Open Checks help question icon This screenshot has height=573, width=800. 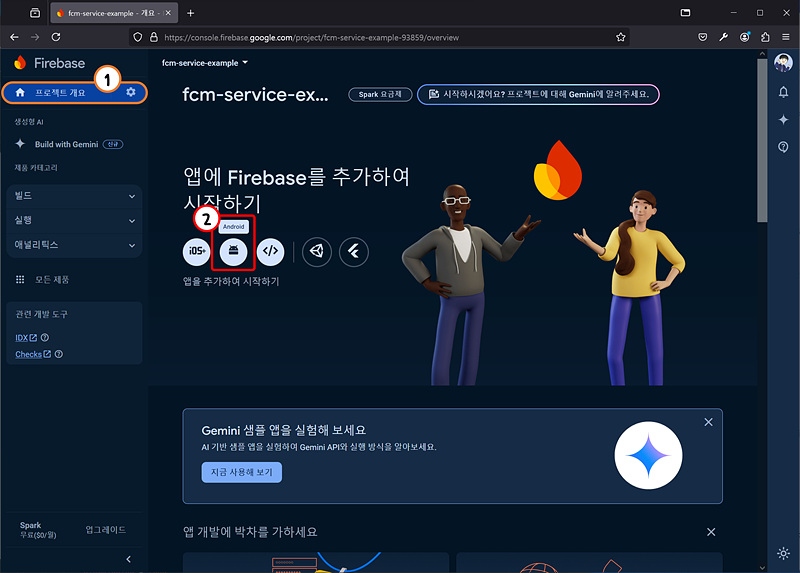tap(59, 354)
